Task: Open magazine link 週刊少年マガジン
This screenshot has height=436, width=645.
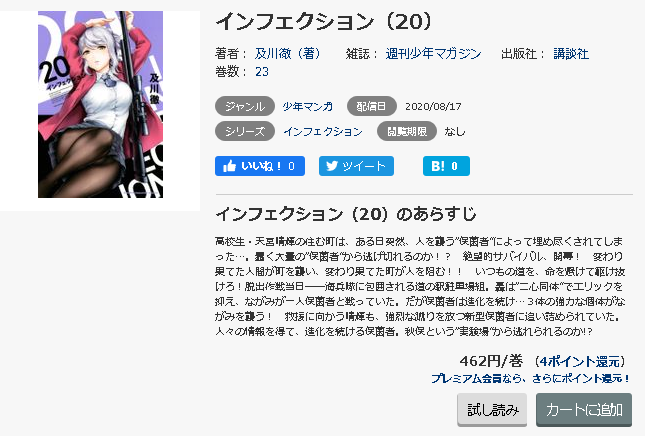Action: (433, 53)
